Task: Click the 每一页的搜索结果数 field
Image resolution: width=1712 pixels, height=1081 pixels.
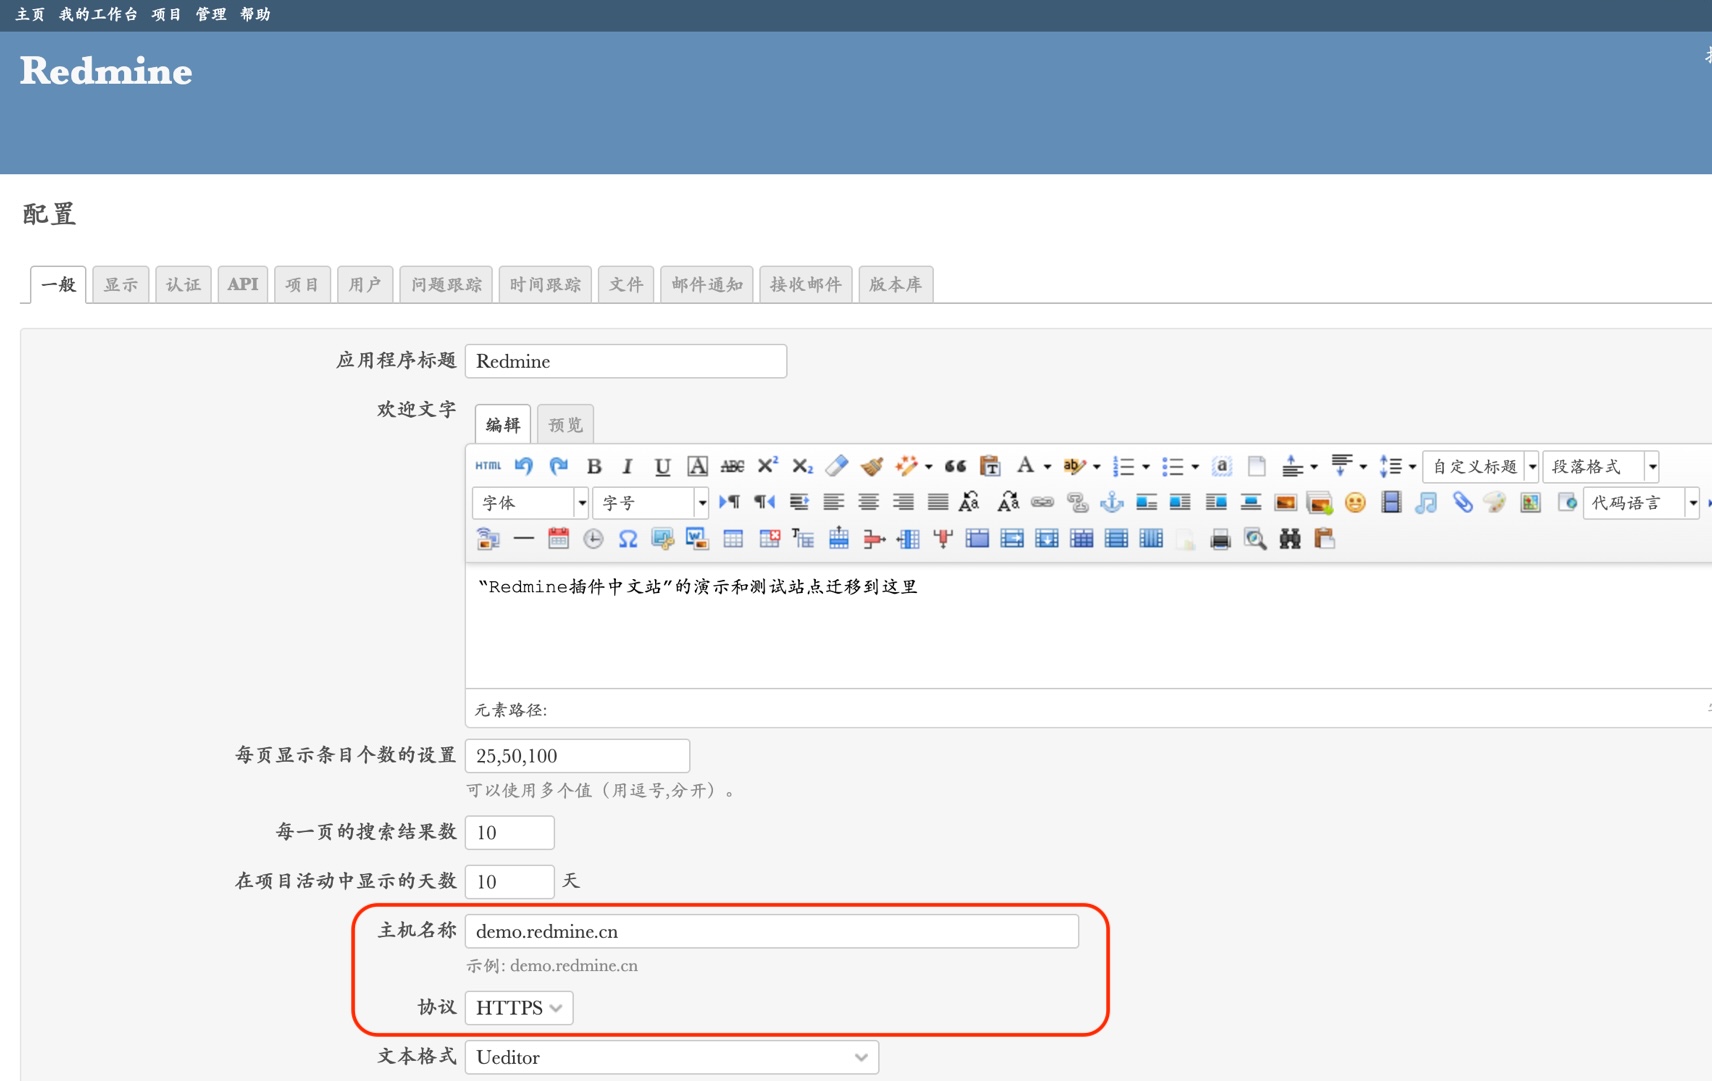Action: click(510, 832)
